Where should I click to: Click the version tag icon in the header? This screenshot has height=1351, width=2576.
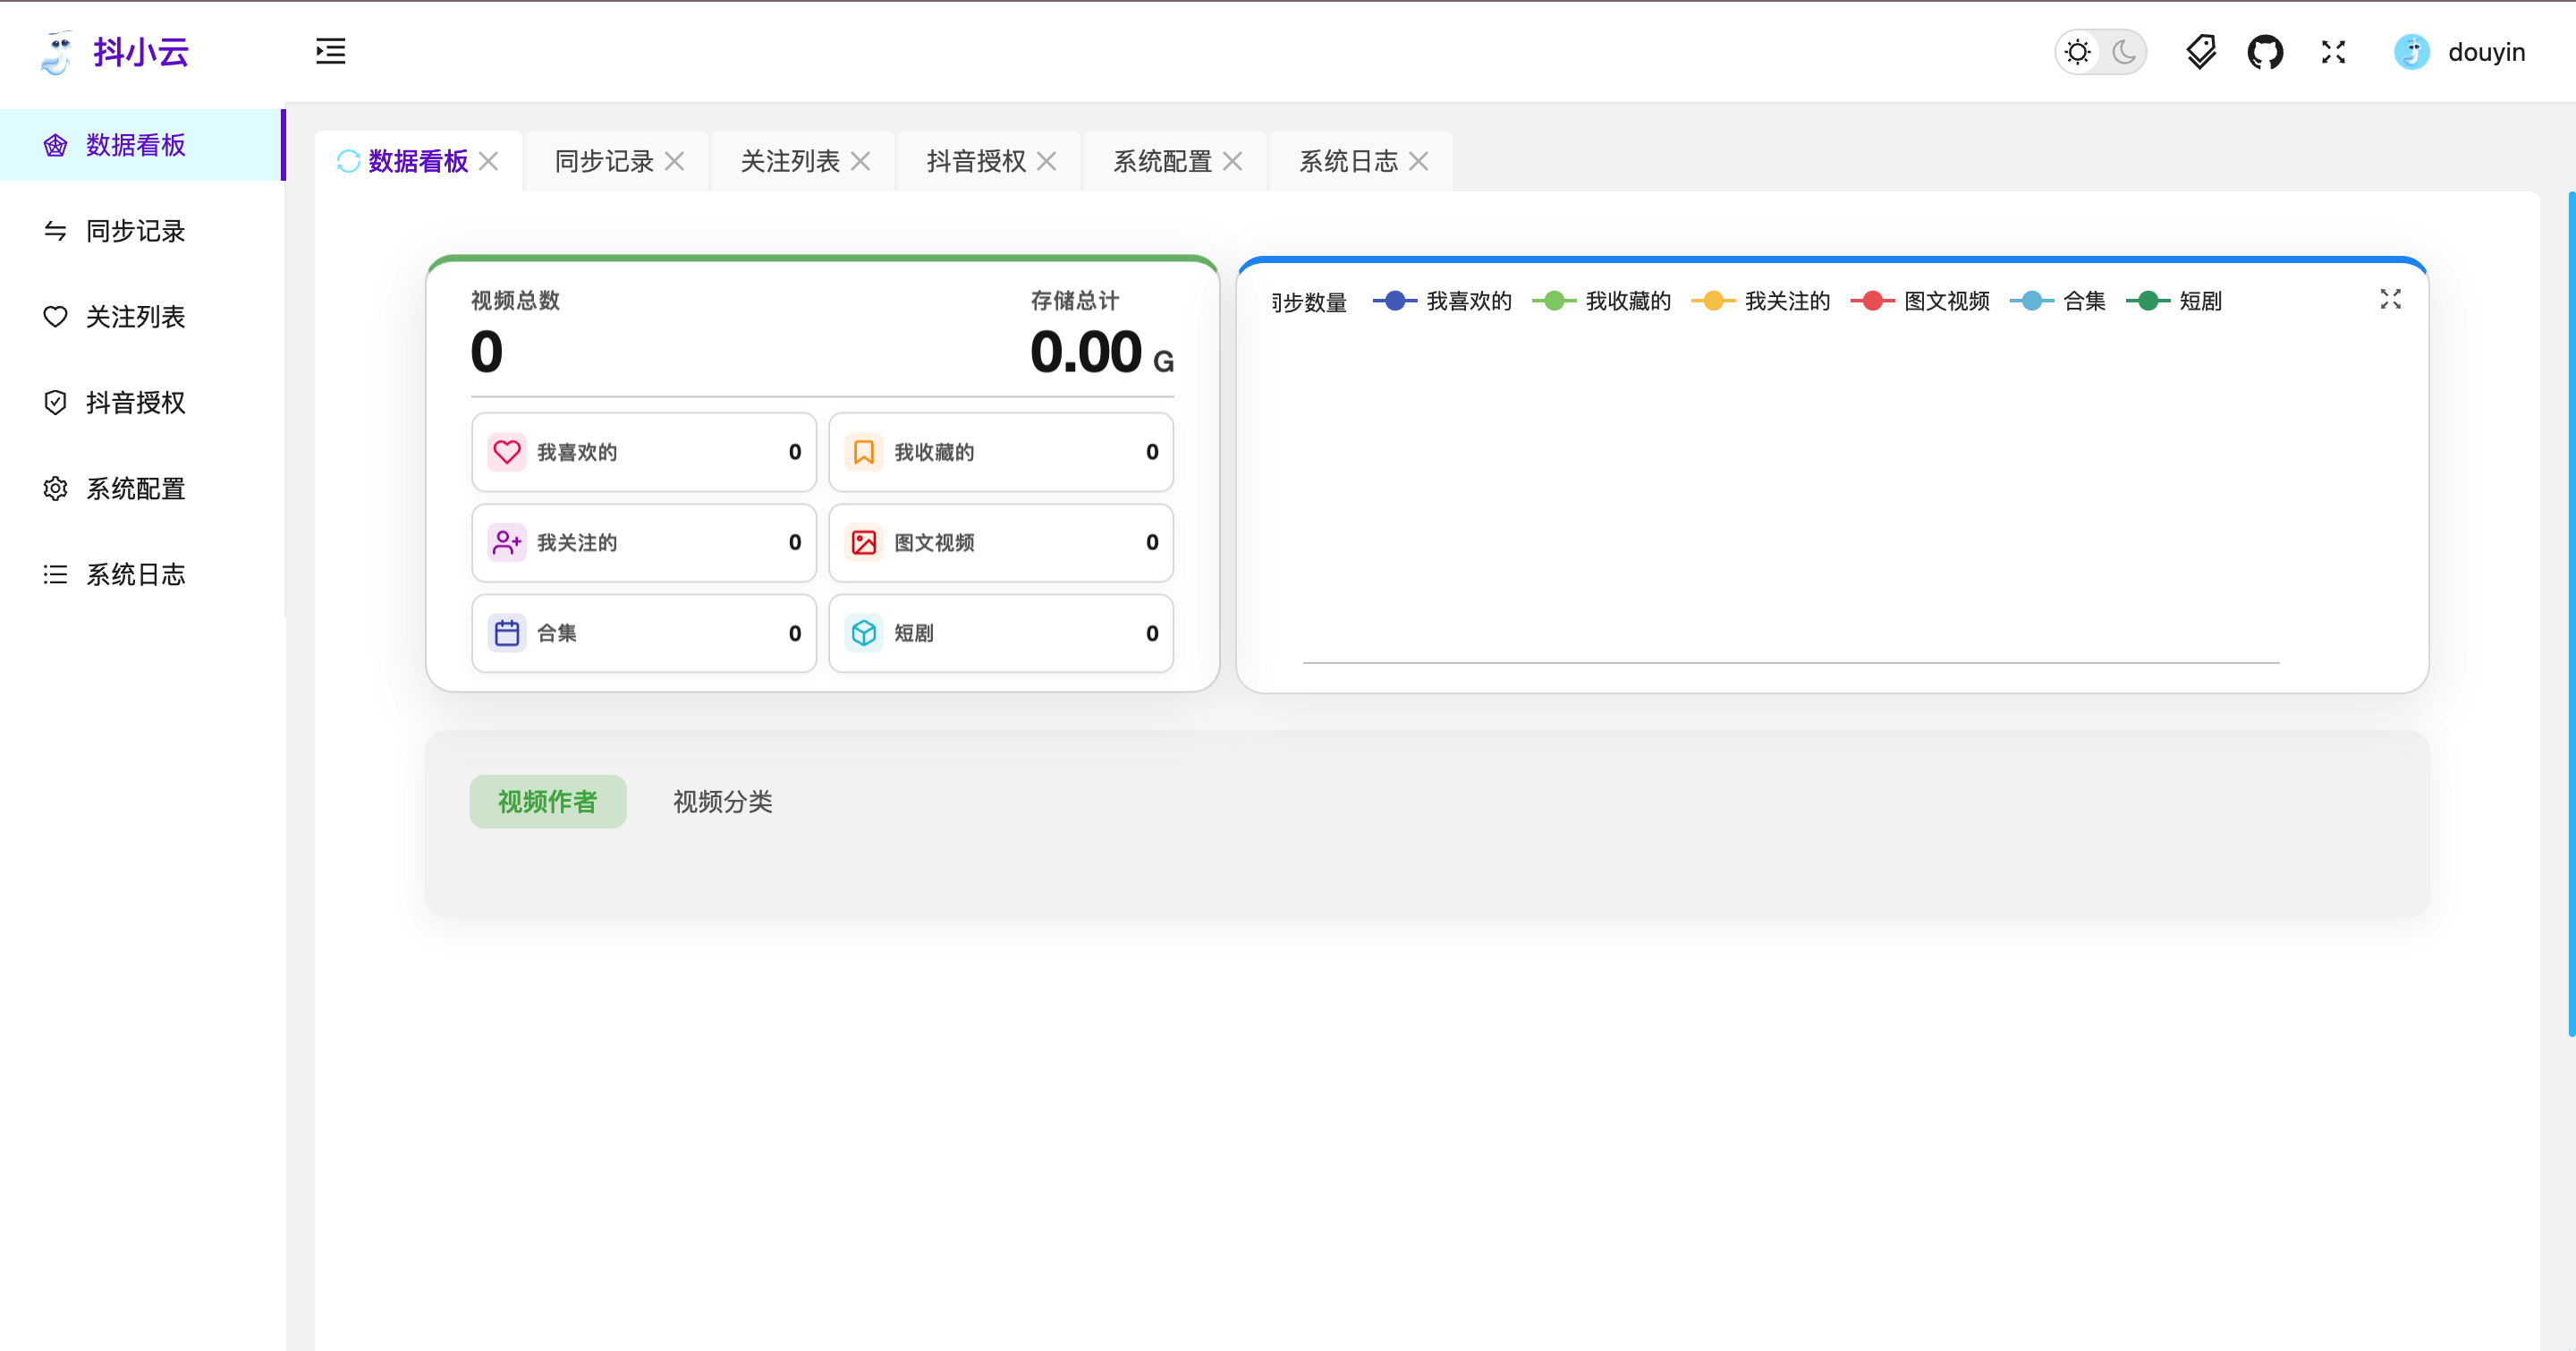click(x=2200, y=52)
